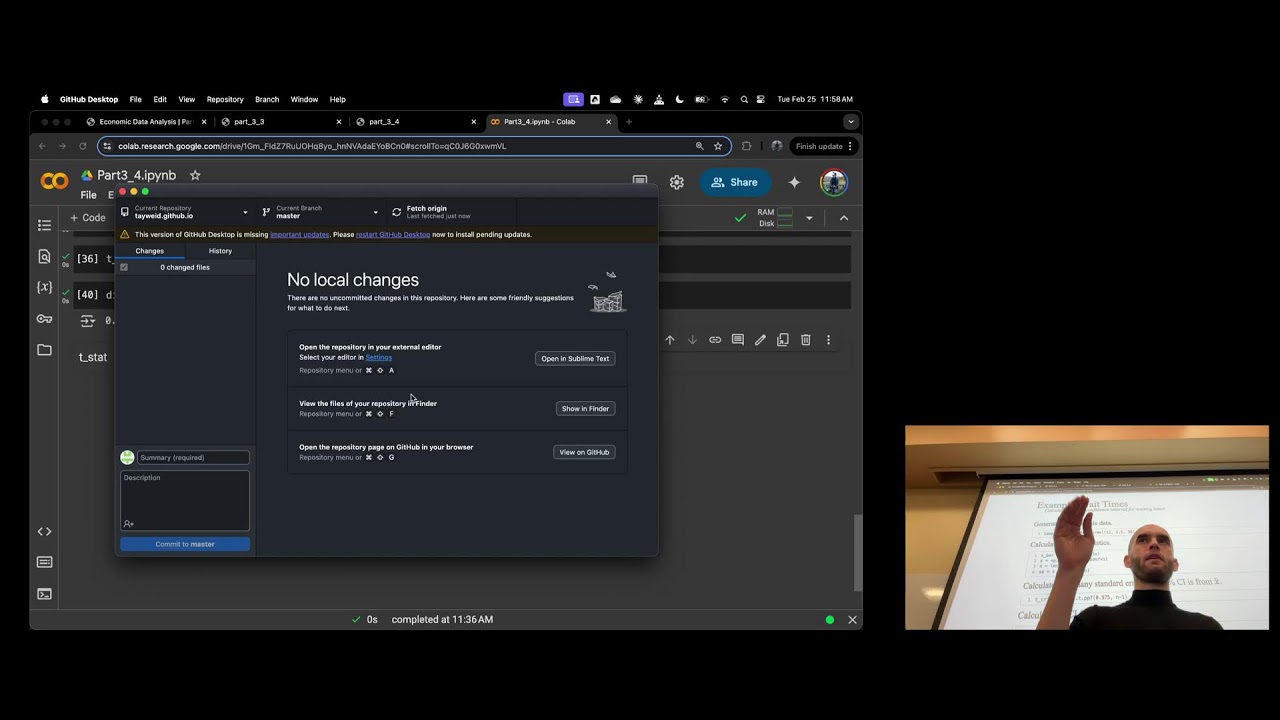Open Colab terminal icon at sidebar bottom

coord(44,593)
